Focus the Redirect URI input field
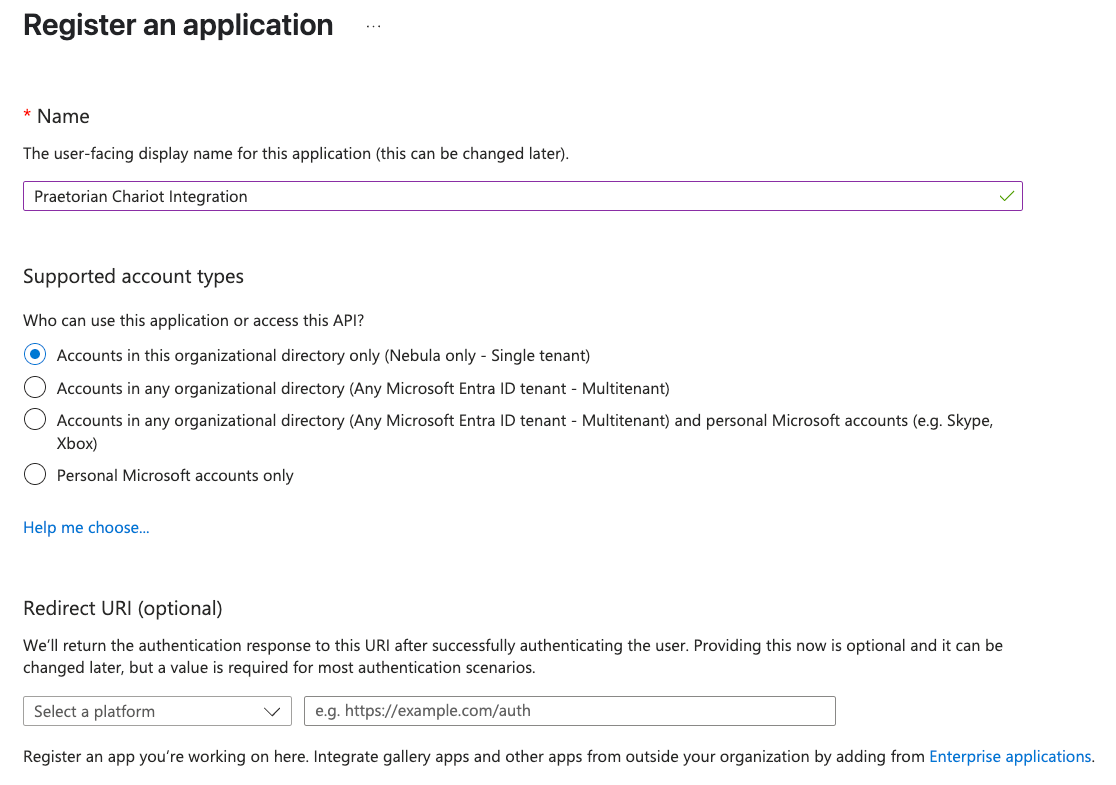Image resolution: width=1116 pixels, height=785 pixels. coord(569,711)
